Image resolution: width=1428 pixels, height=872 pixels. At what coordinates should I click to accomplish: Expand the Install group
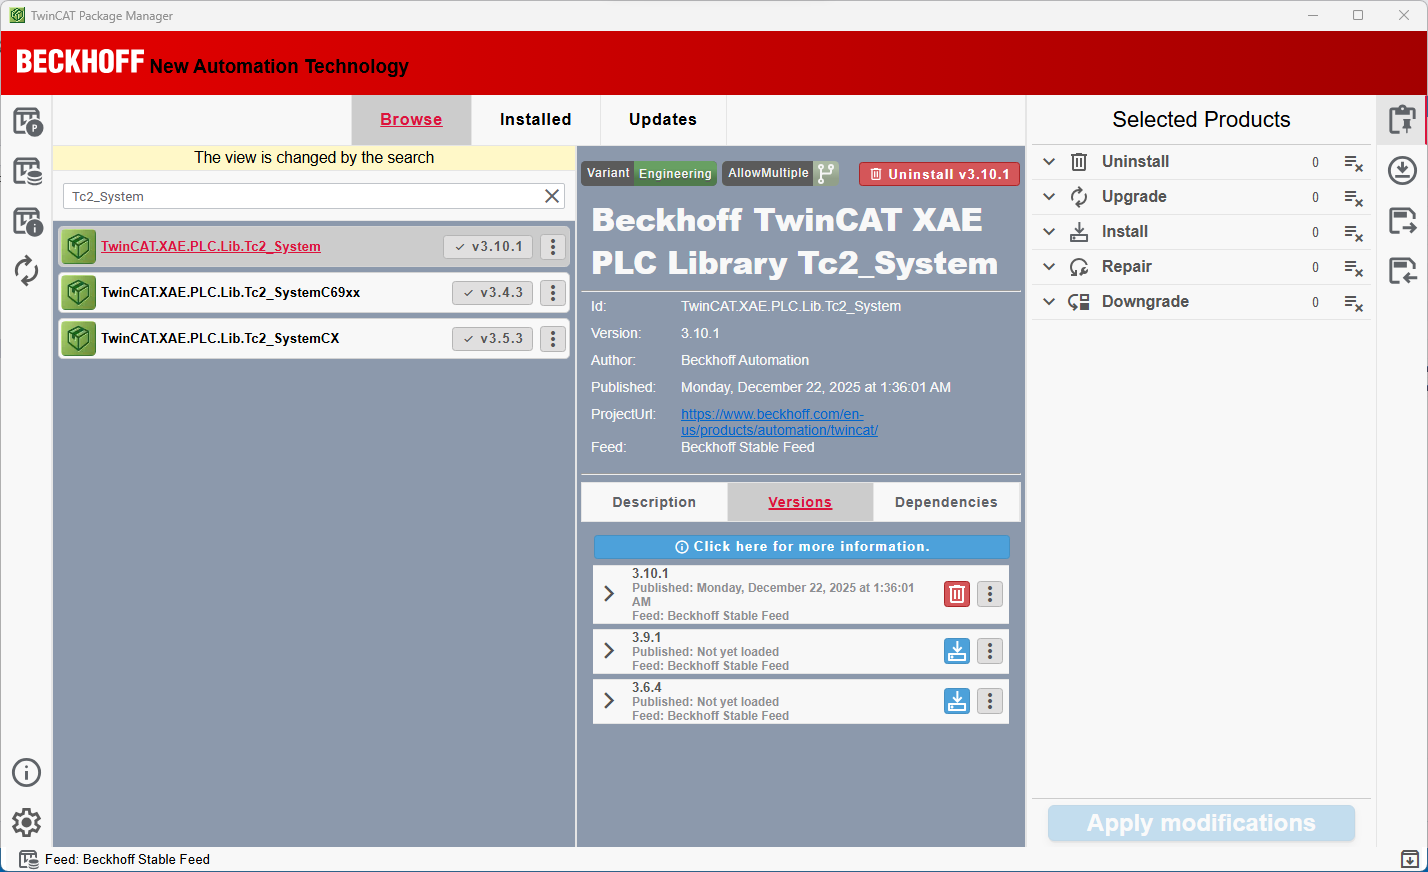click(1049, 231)
